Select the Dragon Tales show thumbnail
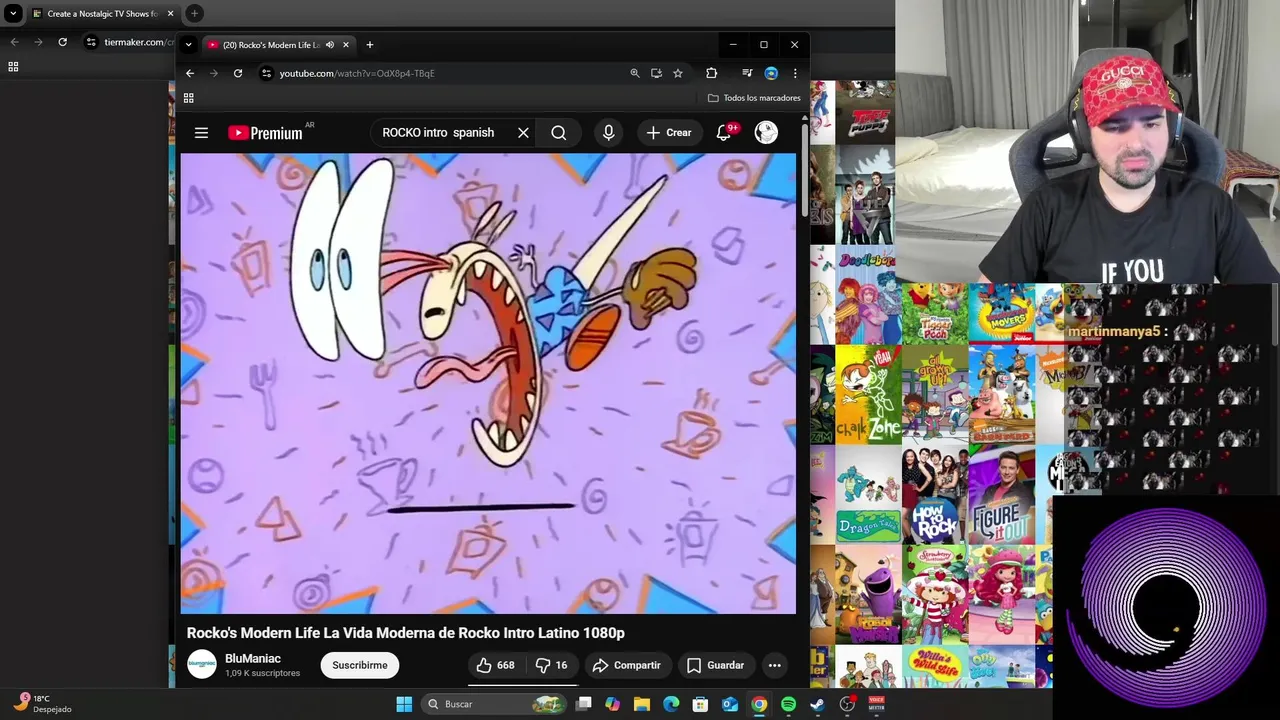This screenshot has height=720, width=1280. coord(868,495)
